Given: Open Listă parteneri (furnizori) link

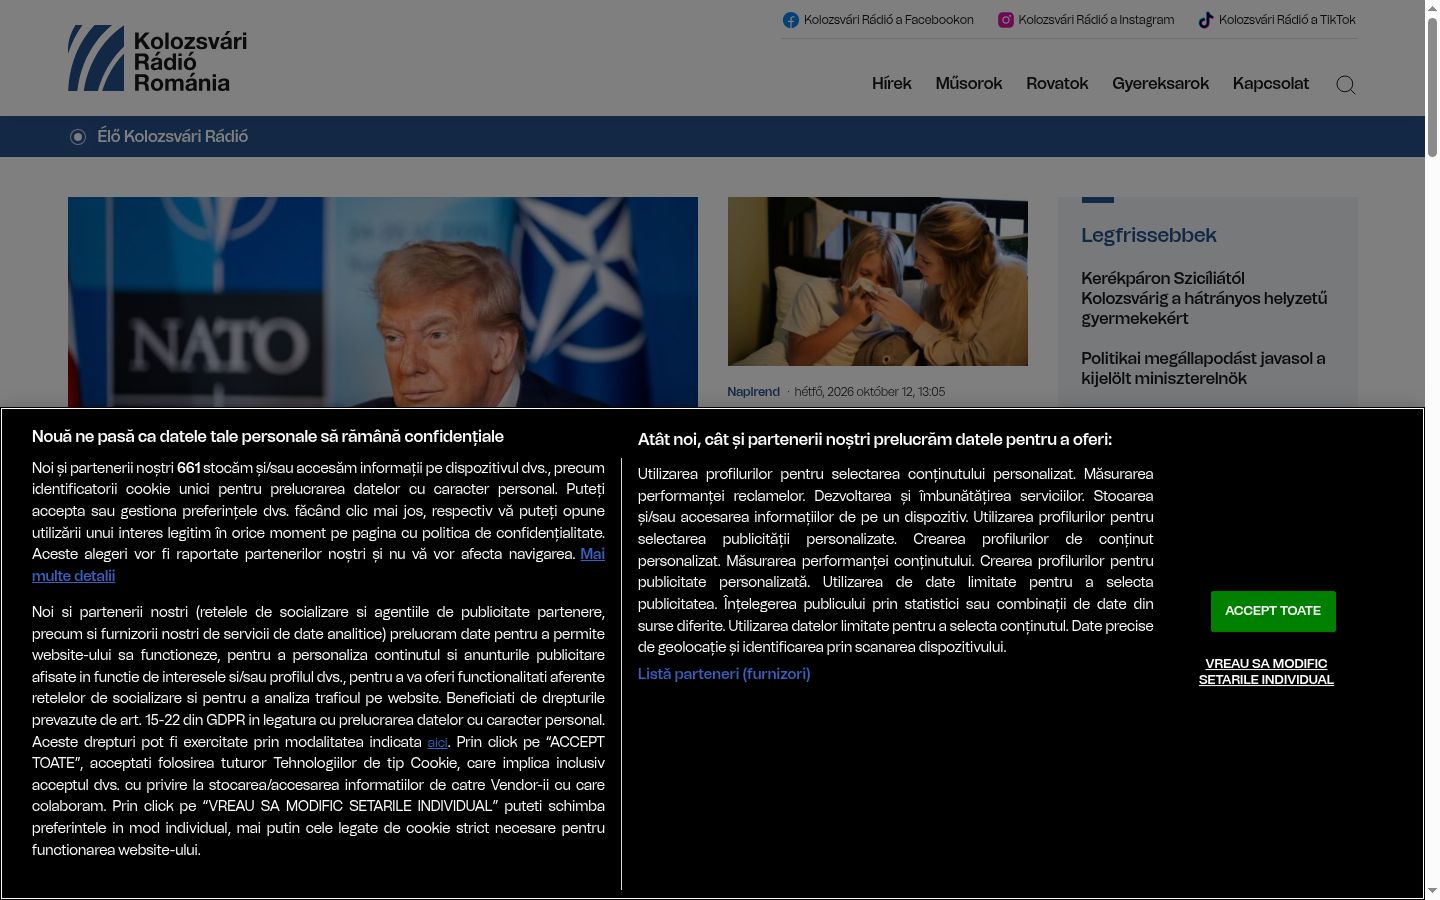Looking at the screenshot, I should tap(724, 674).
